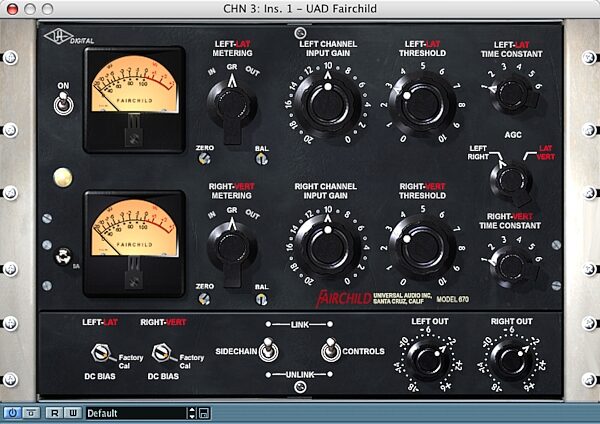
Task: Flip the CONTROLS link toggle switch
Action: 331,350
